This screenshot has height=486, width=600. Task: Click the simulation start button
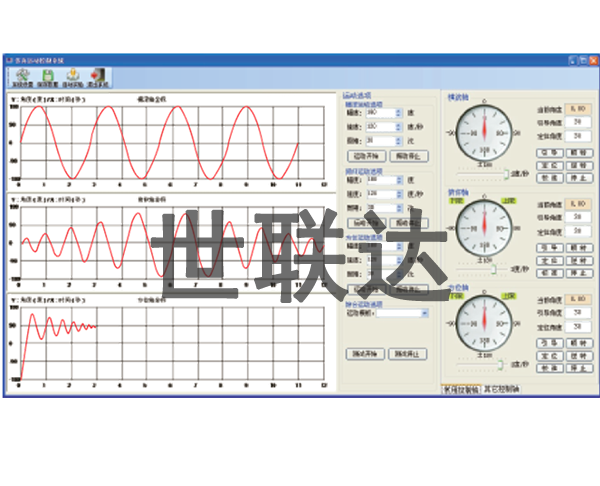pos(365,354)
